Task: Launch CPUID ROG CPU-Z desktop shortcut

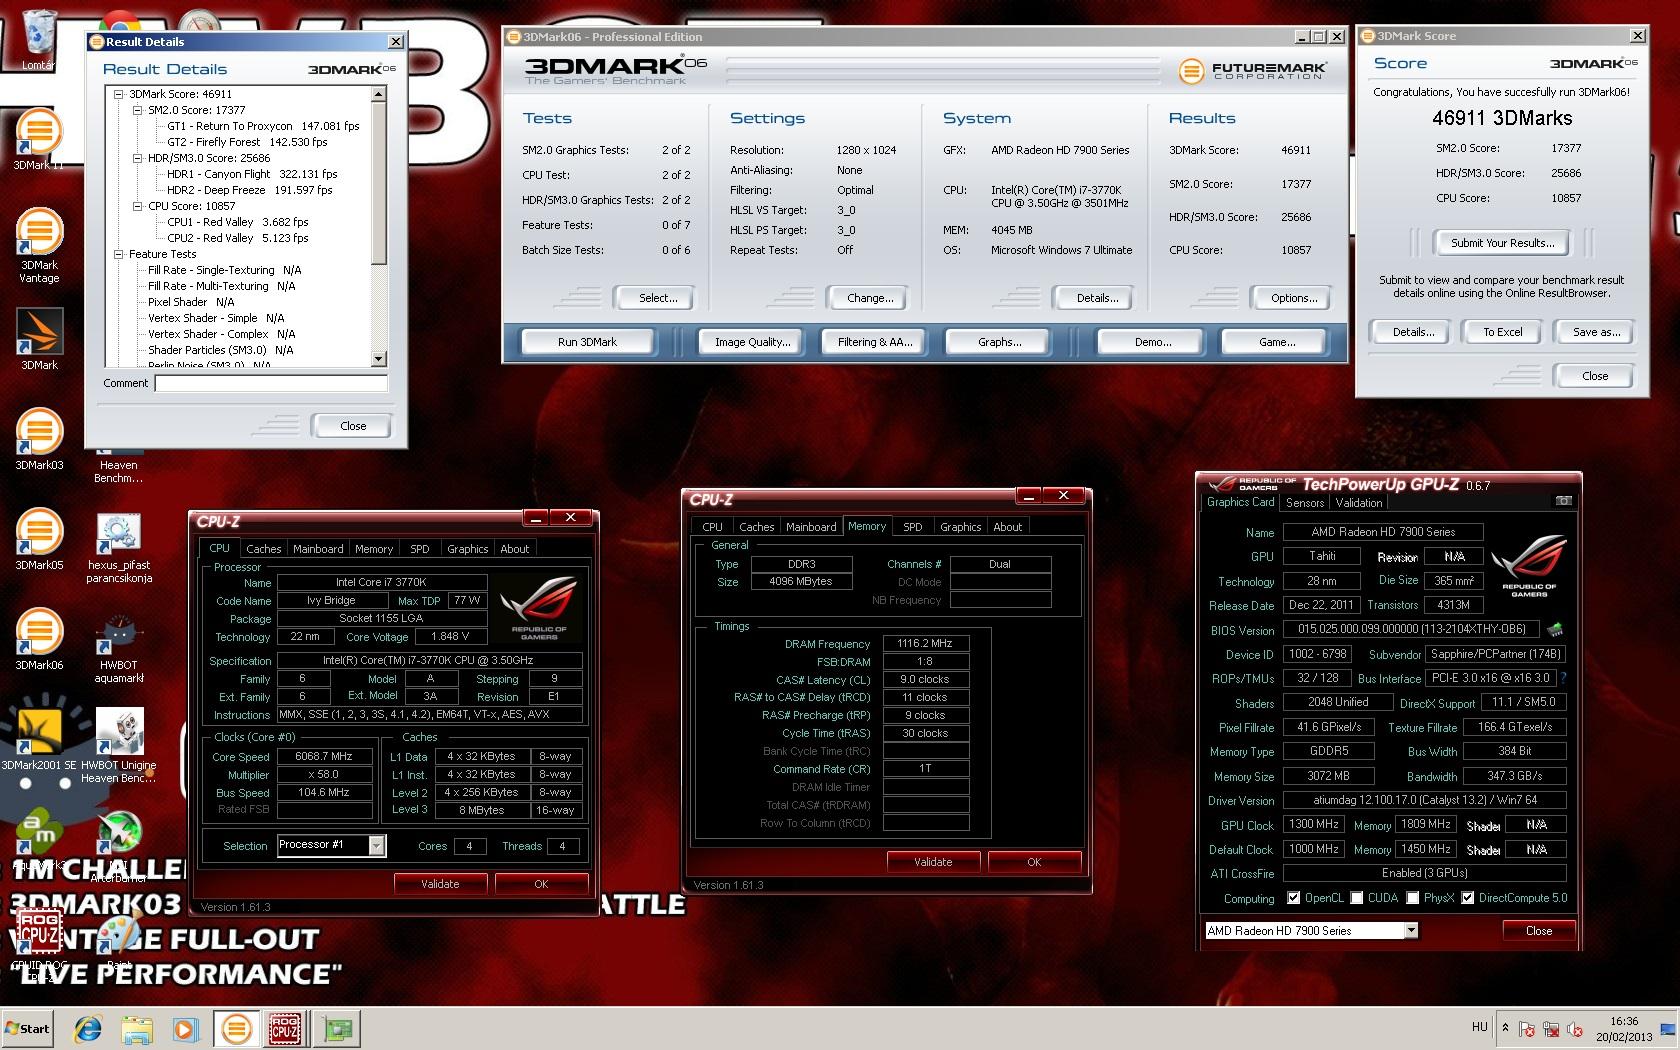Action: (39, 945)
